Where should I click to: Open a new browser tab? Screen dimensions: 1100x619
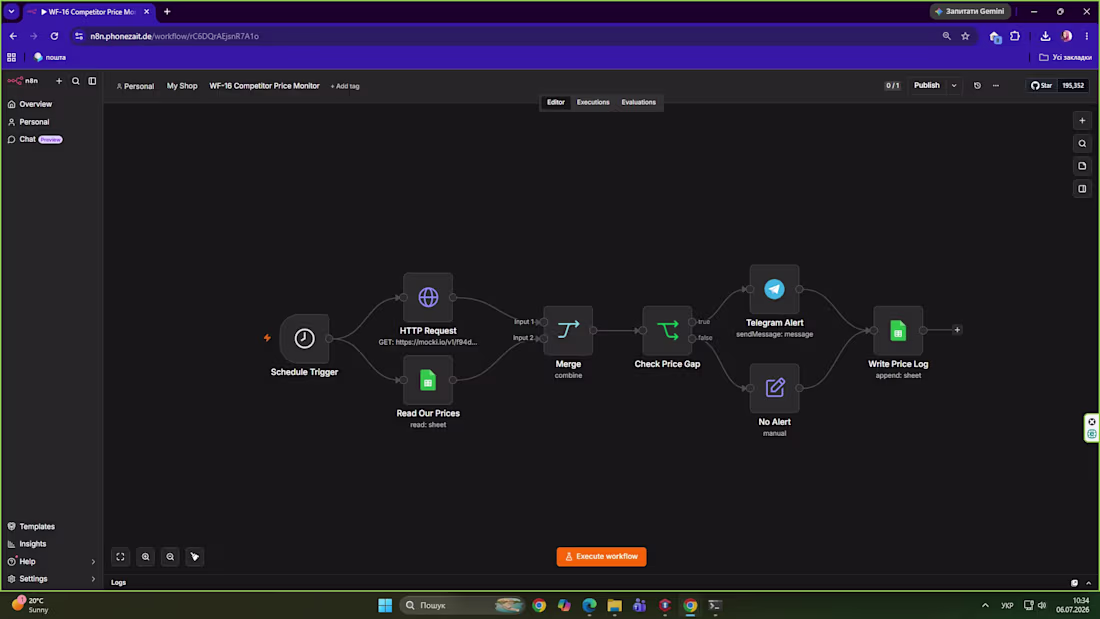(x=167, y=11)
